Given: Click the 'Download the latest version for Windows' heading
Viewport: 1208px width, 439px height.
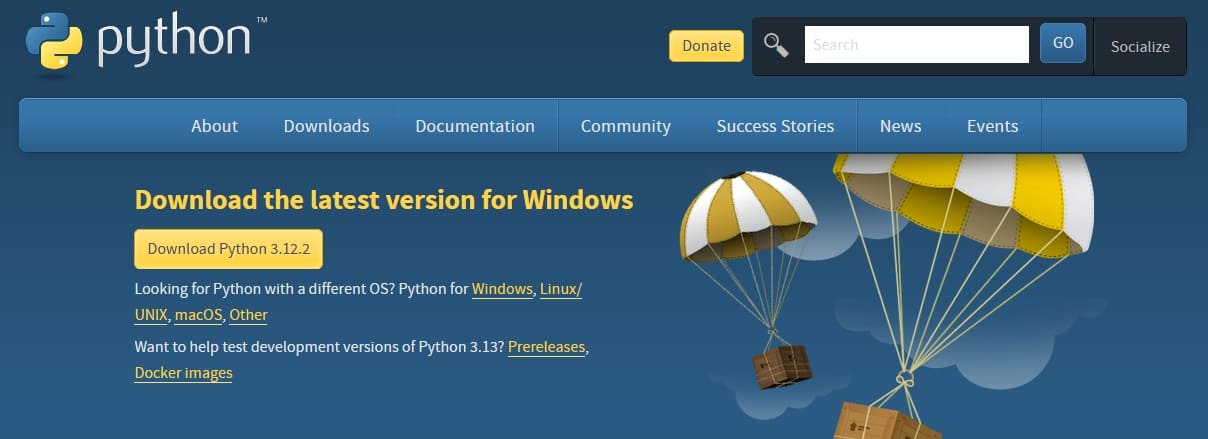Looking at the screenshot, I should click(x=384, y=199).
